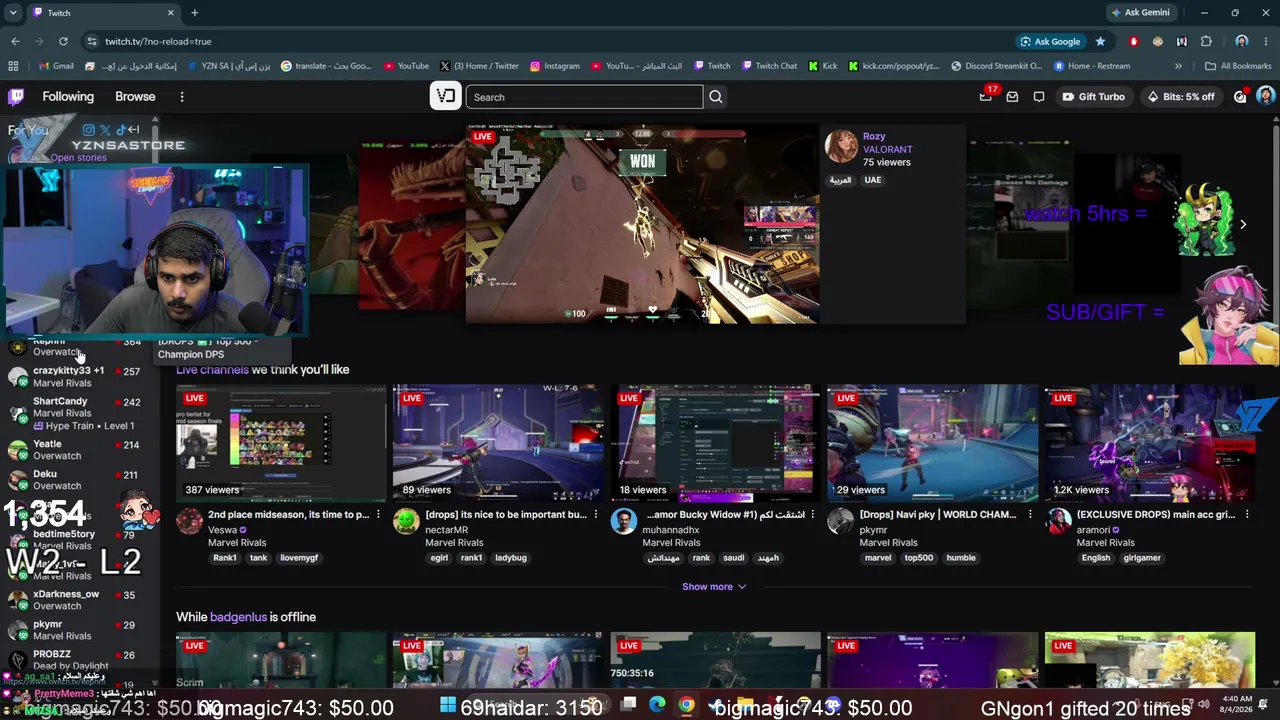Open nectarMR's channel avatar
1280x720 pixels.
click(x=406, y=521)
